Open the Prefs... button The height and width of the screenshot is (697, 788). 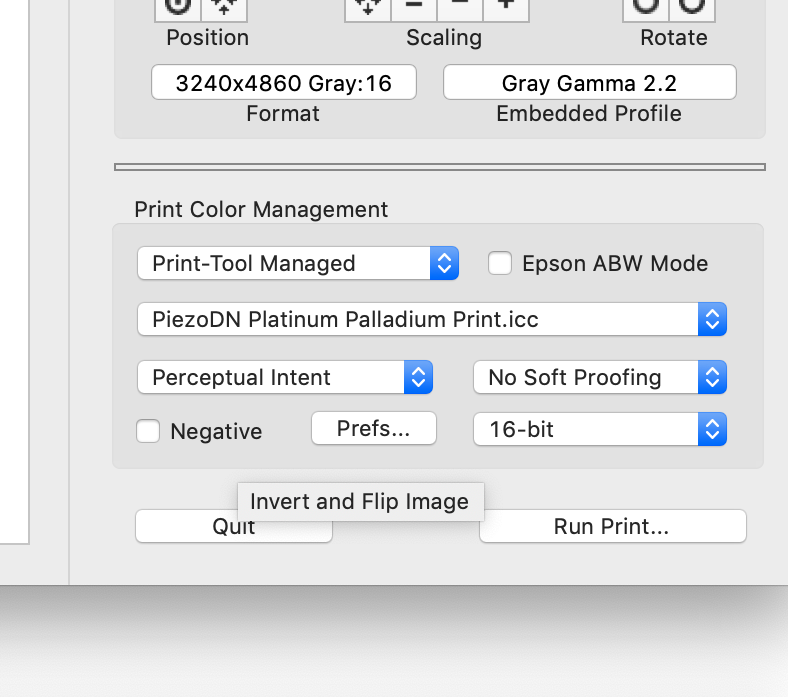coord(374,429)
